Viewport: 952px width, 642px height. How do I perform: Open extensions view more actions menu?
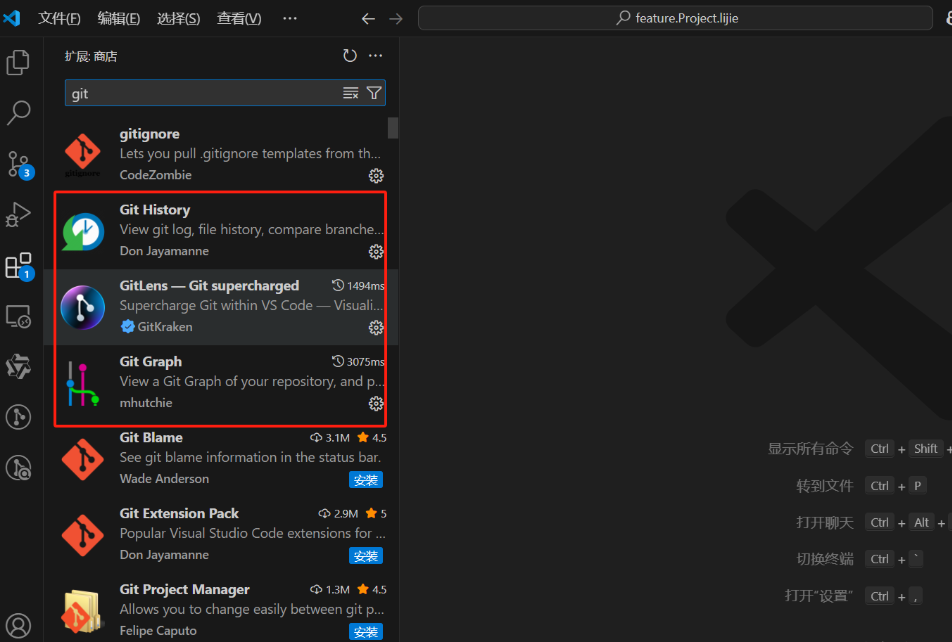375,56
